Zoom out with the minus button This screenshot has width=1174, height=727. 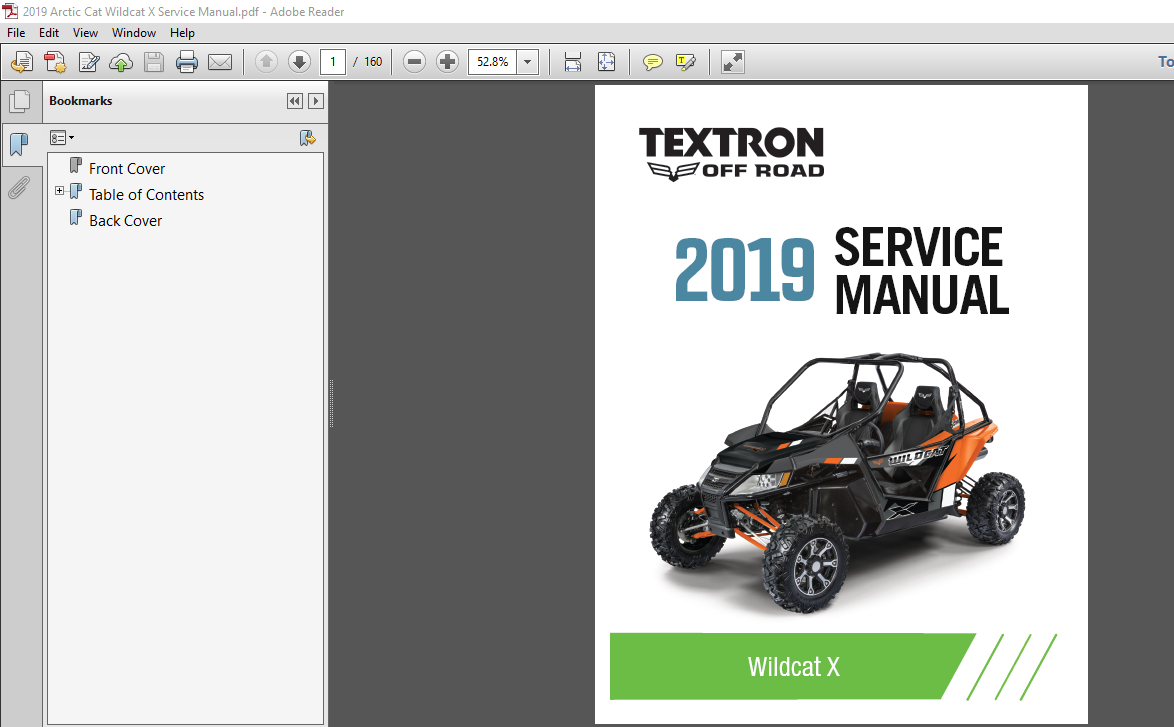pos(414,62)
